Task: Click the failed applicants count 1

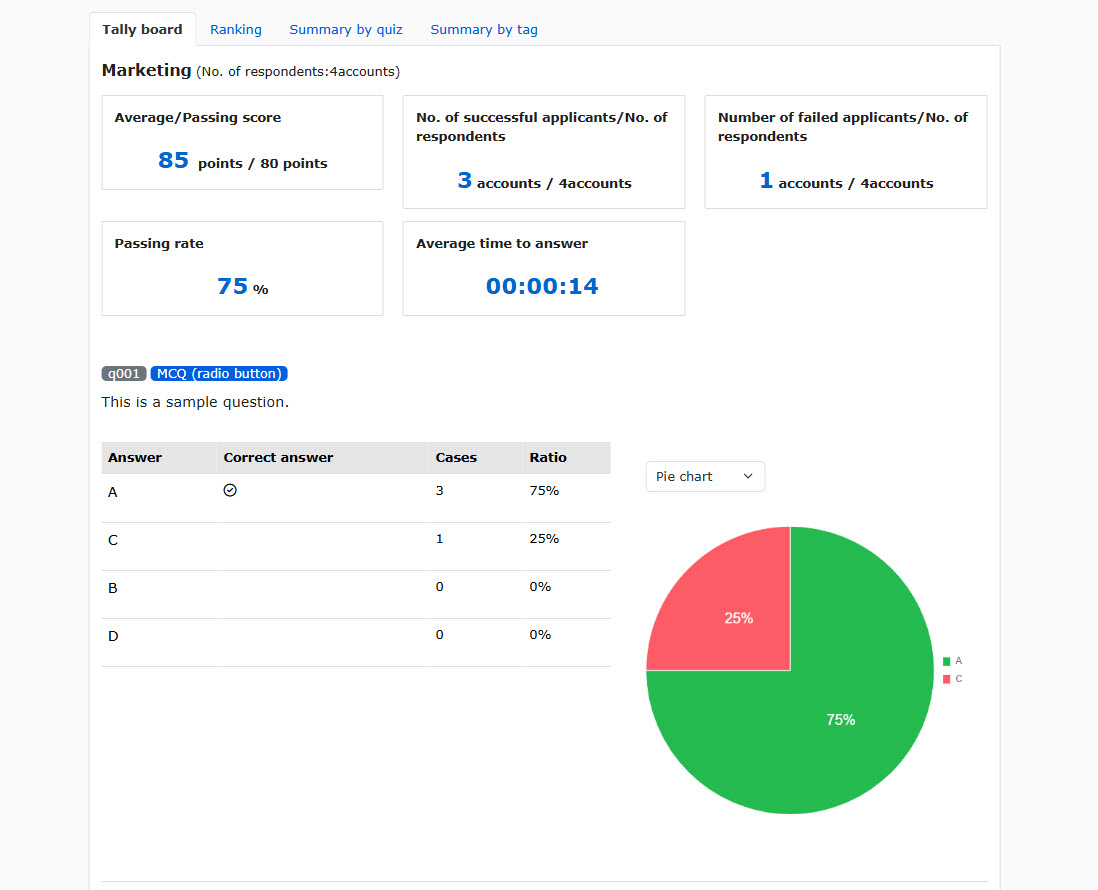Action: (x=766, y=181)
